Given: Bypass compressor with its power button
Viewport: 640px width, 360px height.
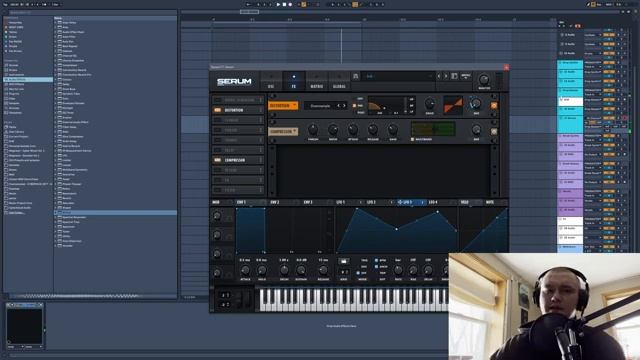Looking at the screenshot, I should [x=494, y=131].
